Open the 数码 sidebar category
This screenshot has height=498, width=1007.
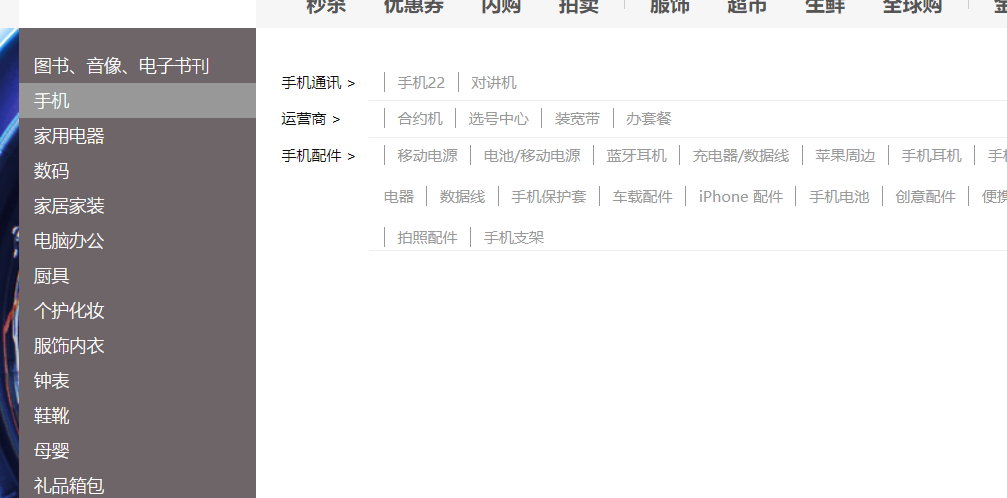pyautogui.click(x=51, y=170)
